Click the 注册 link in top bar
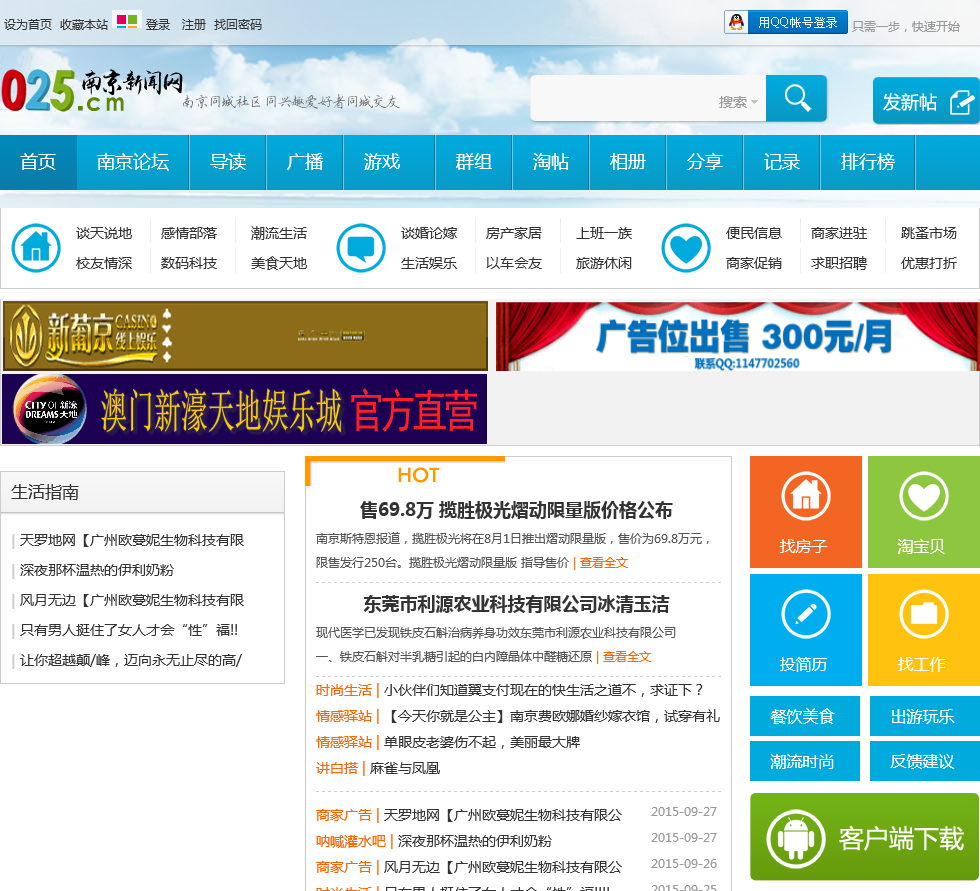Screen dimensions: 980x891 [194, 24]
